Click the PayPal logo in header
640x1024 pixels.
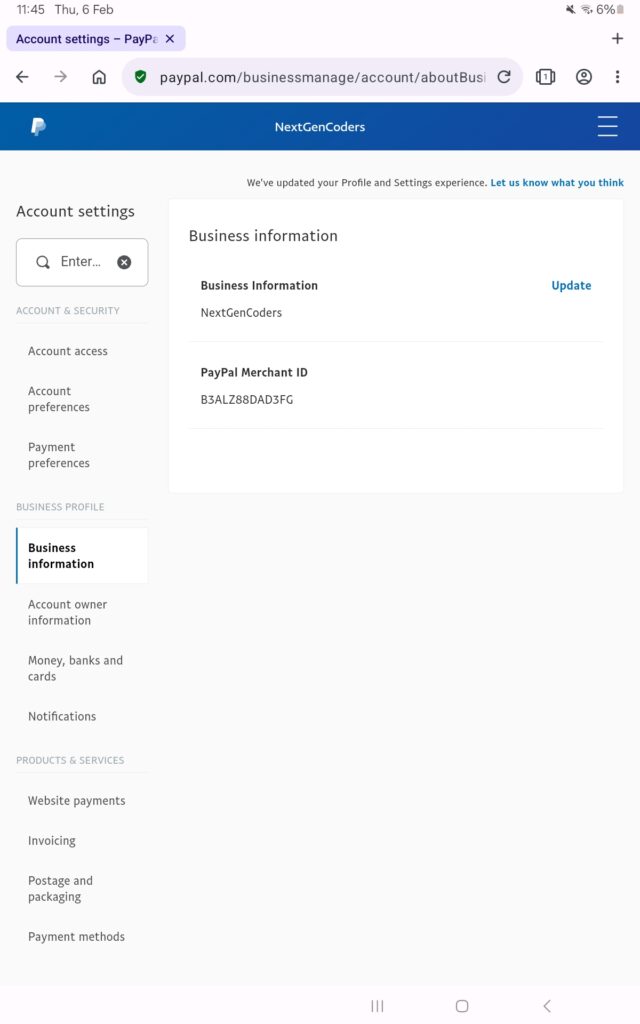click(x=38, y=127)
